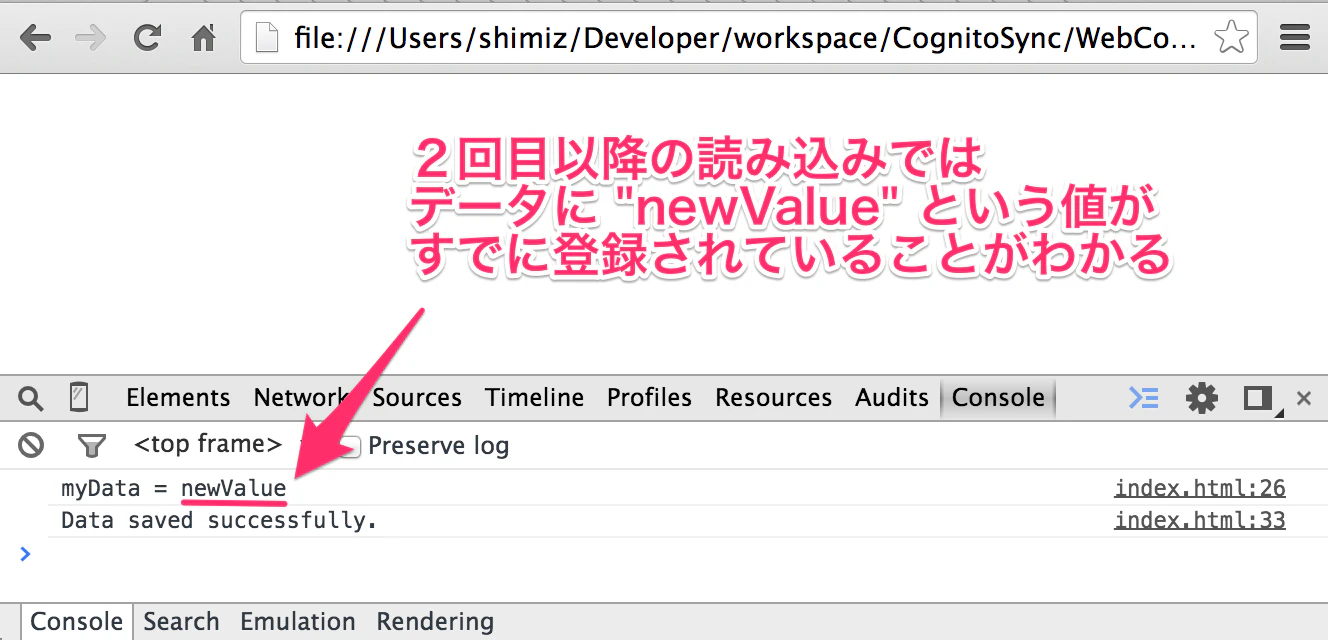Go forward to the next page
This screenshot has width=1328, height=640.
tap(91, 39)
